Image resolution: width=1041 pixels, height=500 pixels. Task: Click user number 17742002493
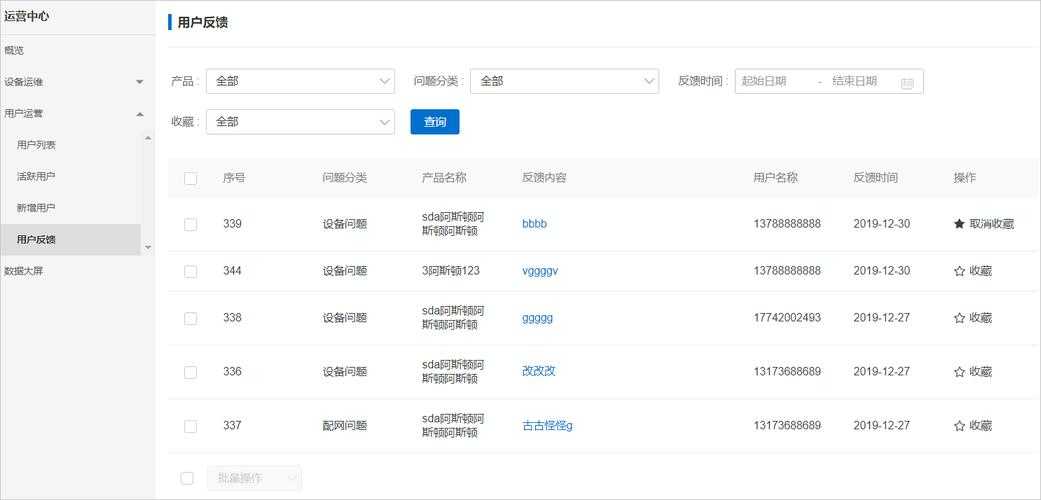[787, 318]
